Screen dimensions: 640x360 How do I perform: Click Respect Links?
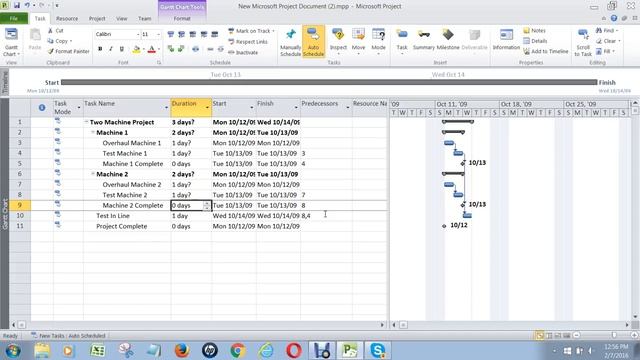248,42
